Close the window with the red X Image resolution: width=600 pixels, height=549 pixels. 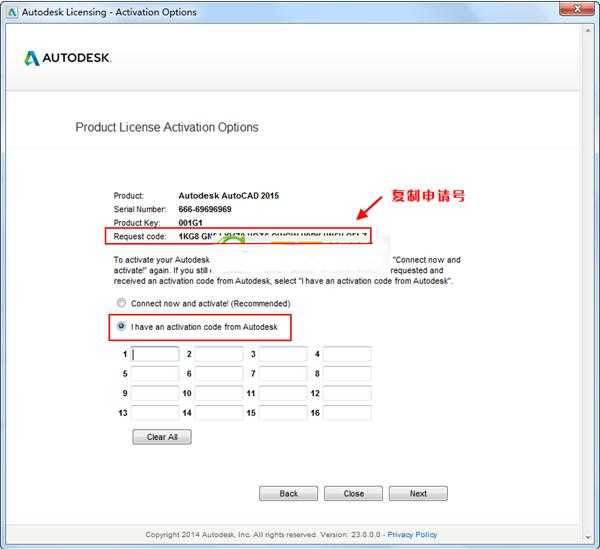coord(577,8)
